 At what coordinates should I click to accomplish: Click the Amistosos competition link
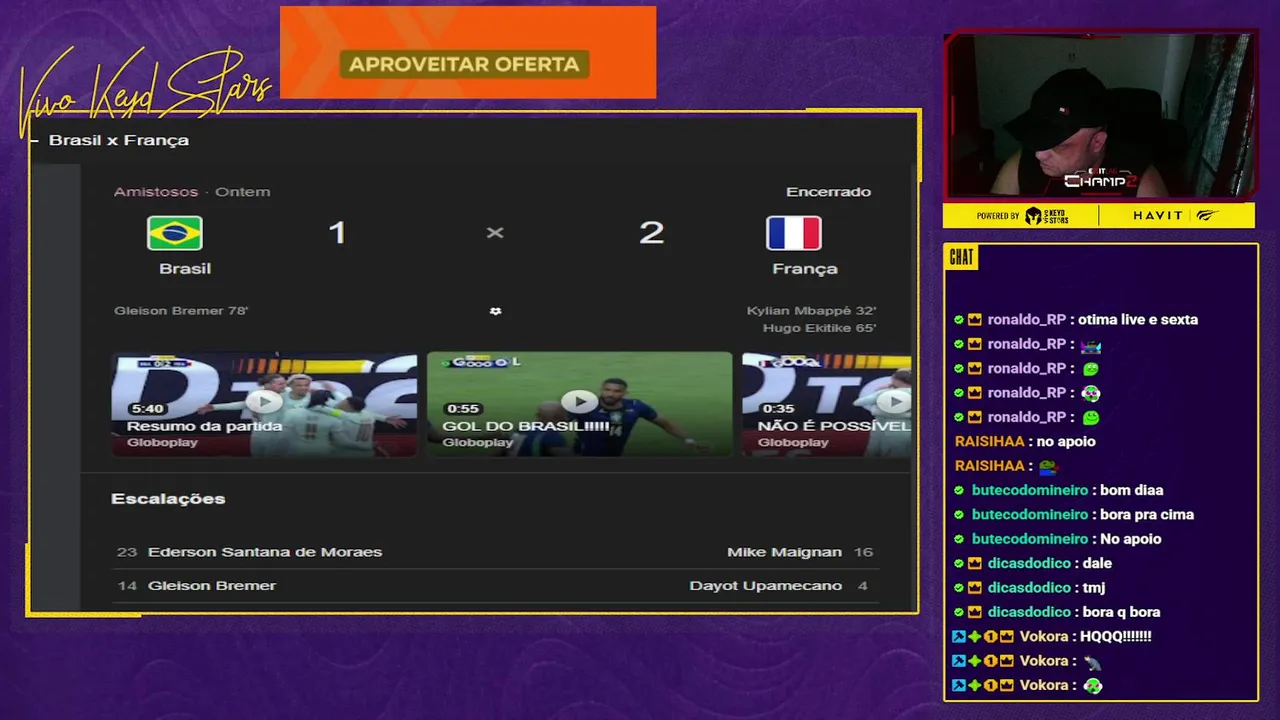pyautogui.click(x=156, y=191)
